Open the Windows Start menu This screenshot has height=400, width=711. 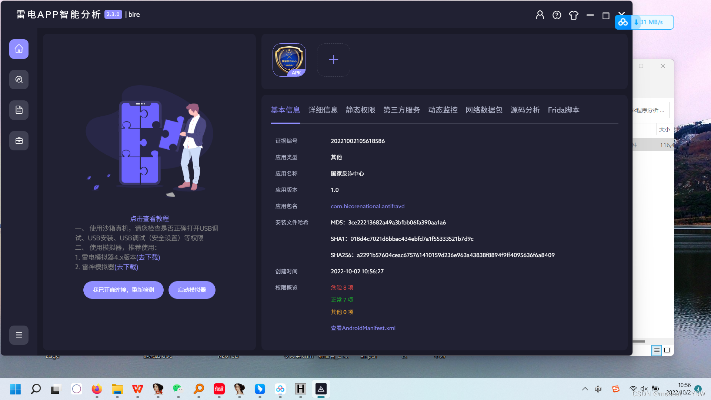click(15, 388)
